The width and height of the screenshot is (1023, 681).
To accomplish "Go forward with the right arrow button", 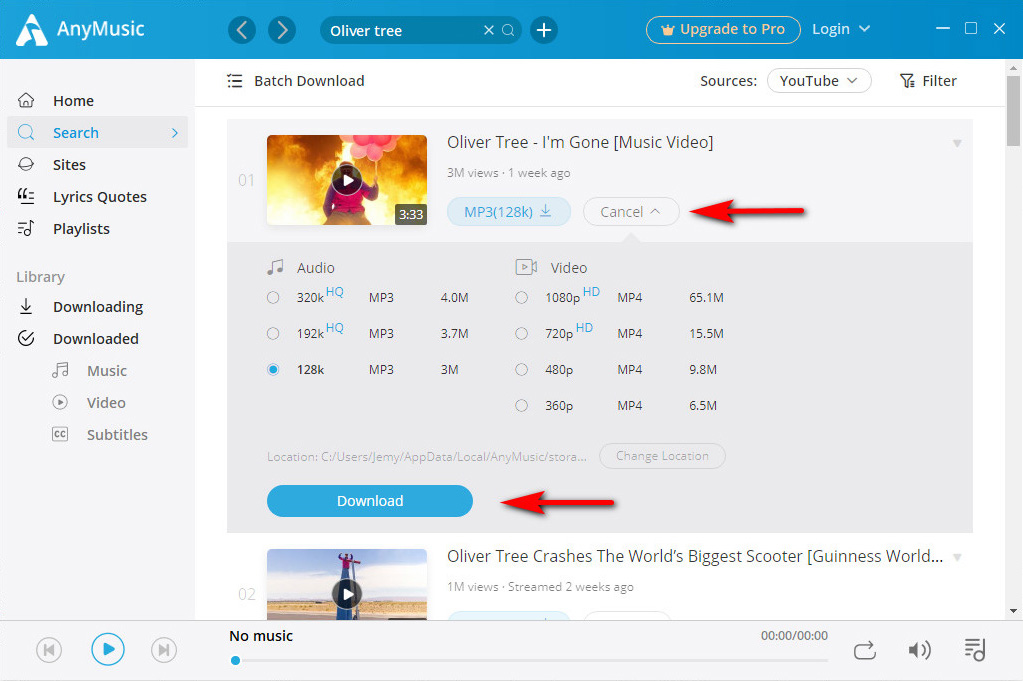I will 282,30.
